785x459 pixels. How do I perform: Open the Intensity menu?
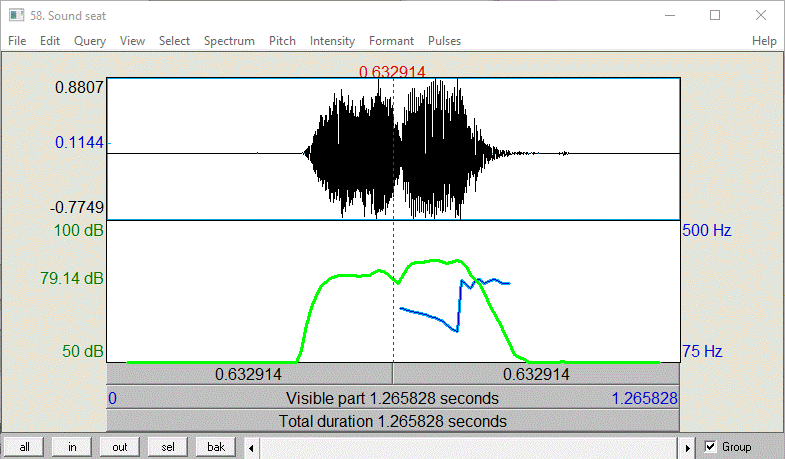tap(332, 41)
